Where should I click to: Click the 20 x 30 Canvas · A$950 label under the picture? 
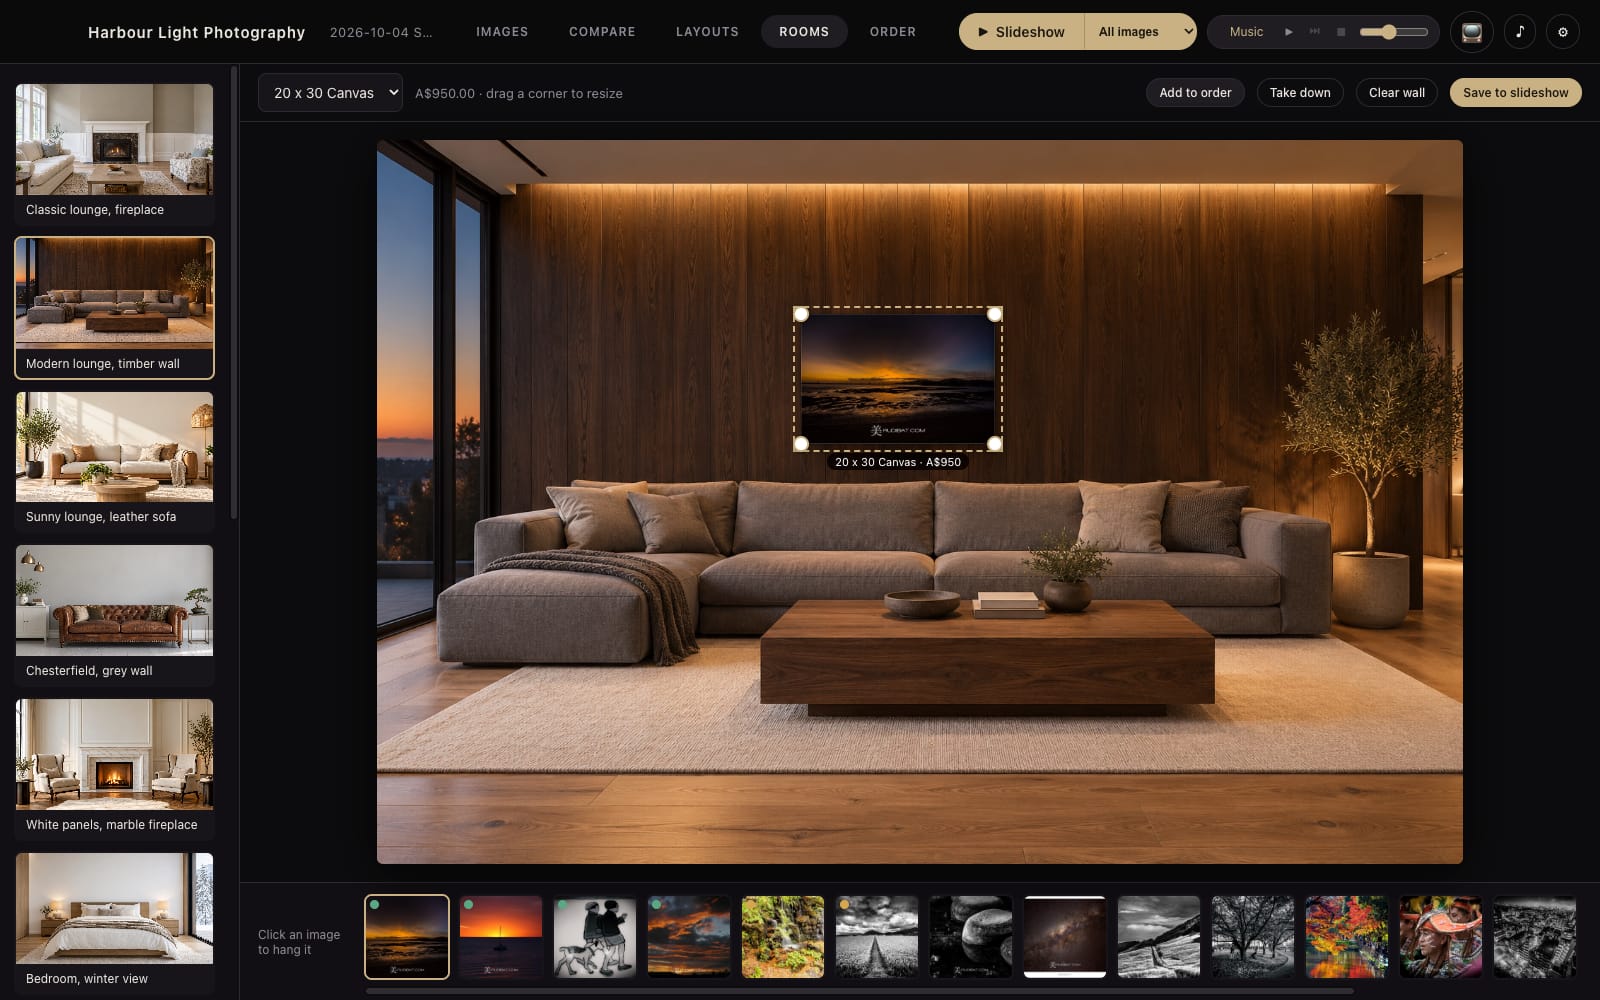tap(898, 462)
